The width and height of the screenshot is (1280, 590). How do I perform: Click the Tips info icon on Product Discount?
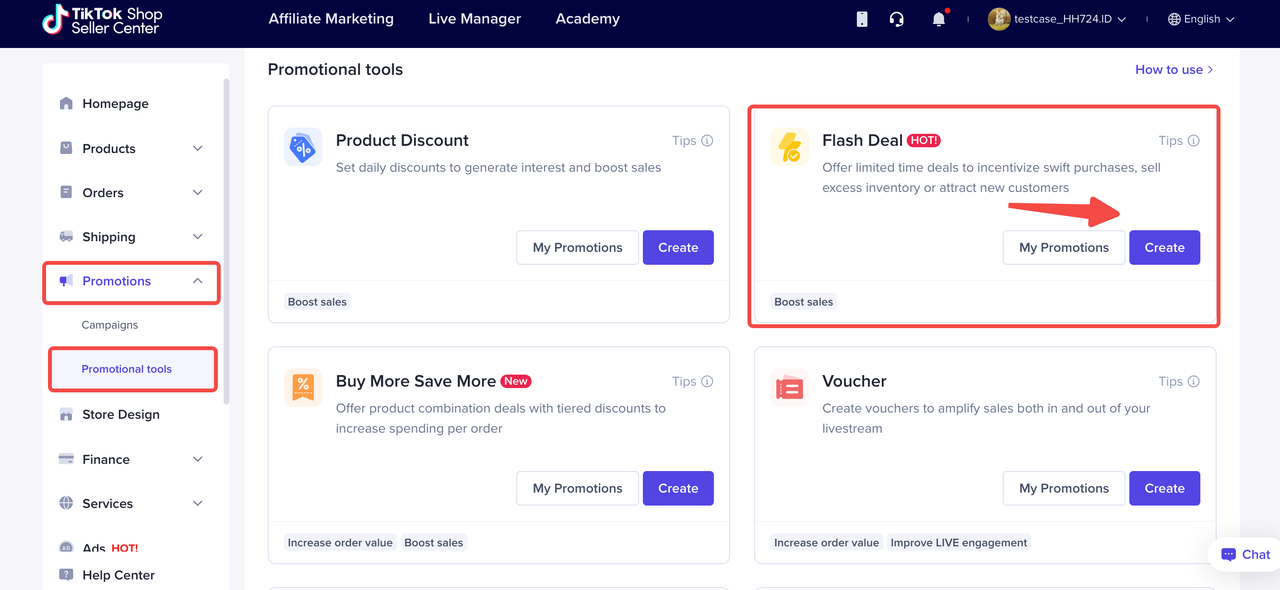pyautogui.click(x=707, y=141)
